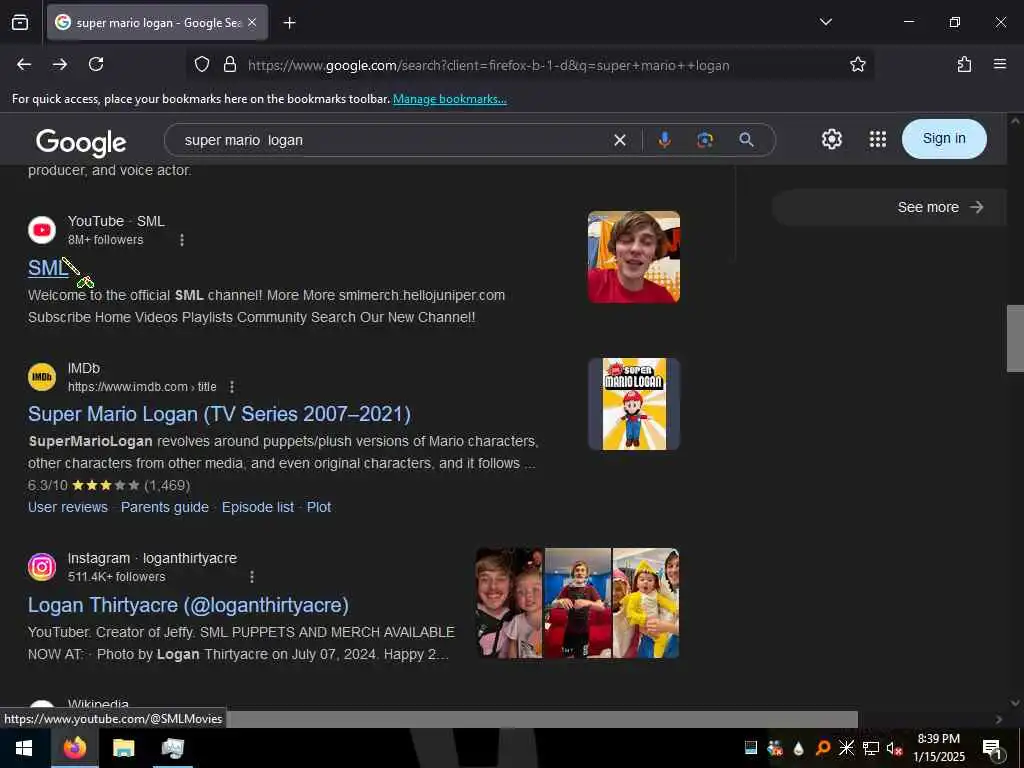1024x768 pixels.
Task: Open IMDb User reviews link
Action: [68, 507]
